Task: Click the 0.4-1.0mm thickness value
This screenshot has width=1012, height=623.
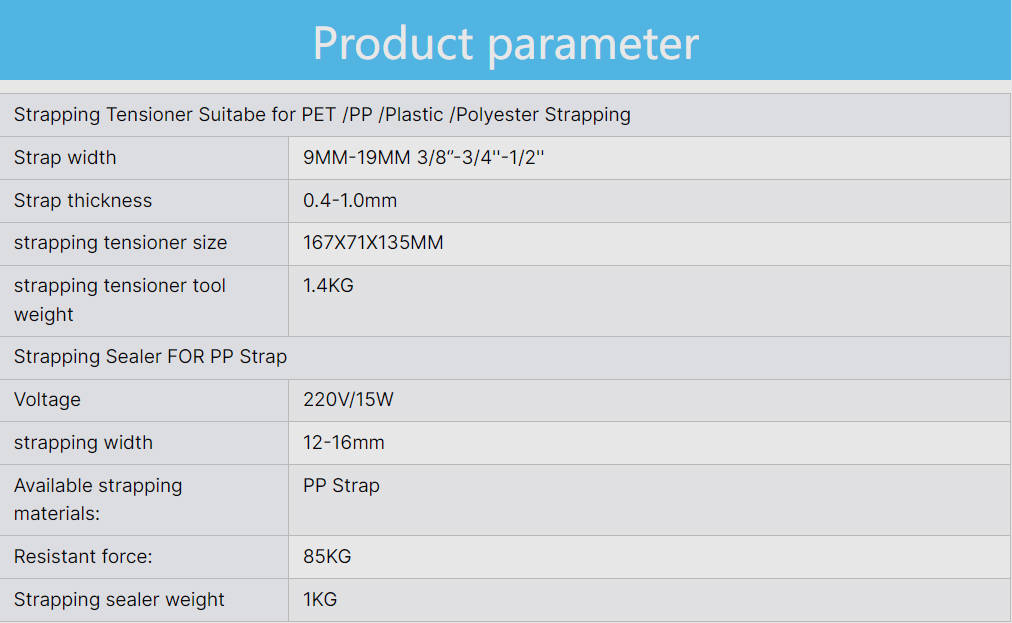Action: click(x=350, y=200)
